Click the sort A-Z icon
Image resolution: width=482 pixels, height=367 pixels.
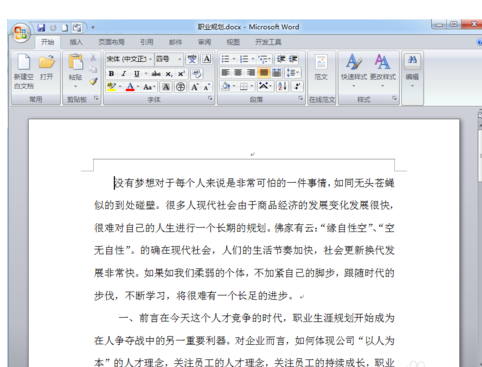[x=282, y=86]
